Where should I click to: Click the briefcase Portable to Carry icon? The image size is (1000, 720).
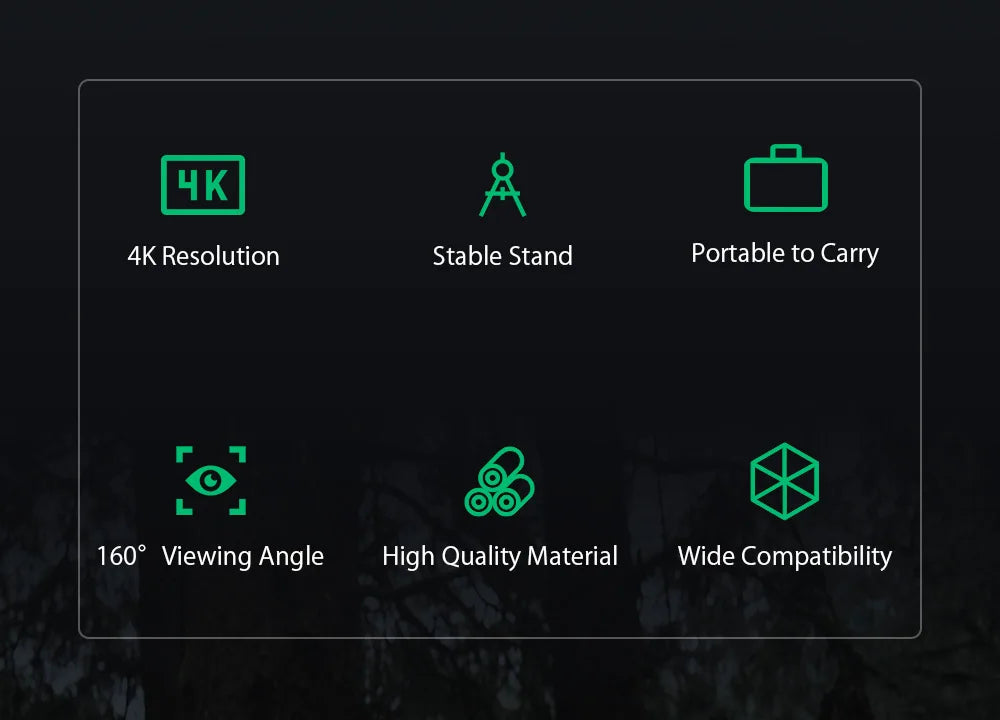pyautogui.click(x=786, y=178)
